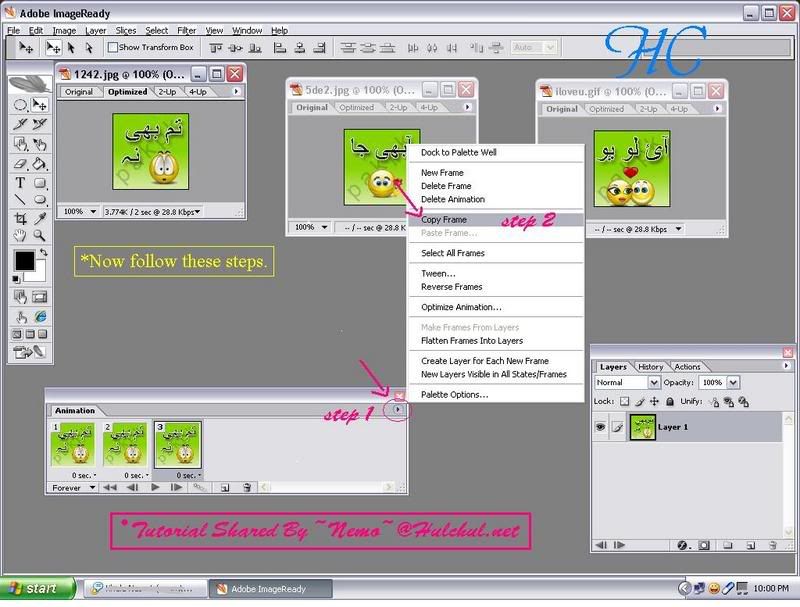This screenshot has width=800, height=607.
Task: Play the animation
Action: 155,488
